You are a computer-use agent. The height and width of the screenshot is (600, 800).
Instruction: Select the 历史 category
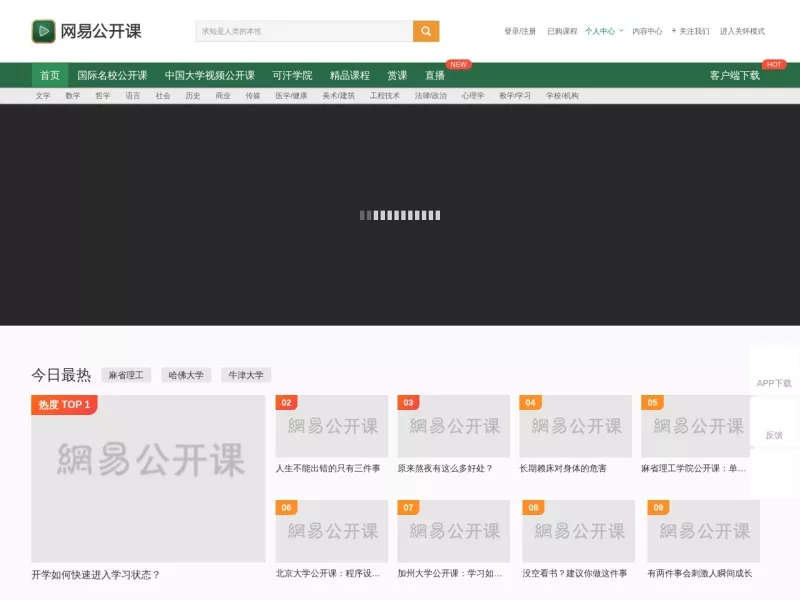193,96
